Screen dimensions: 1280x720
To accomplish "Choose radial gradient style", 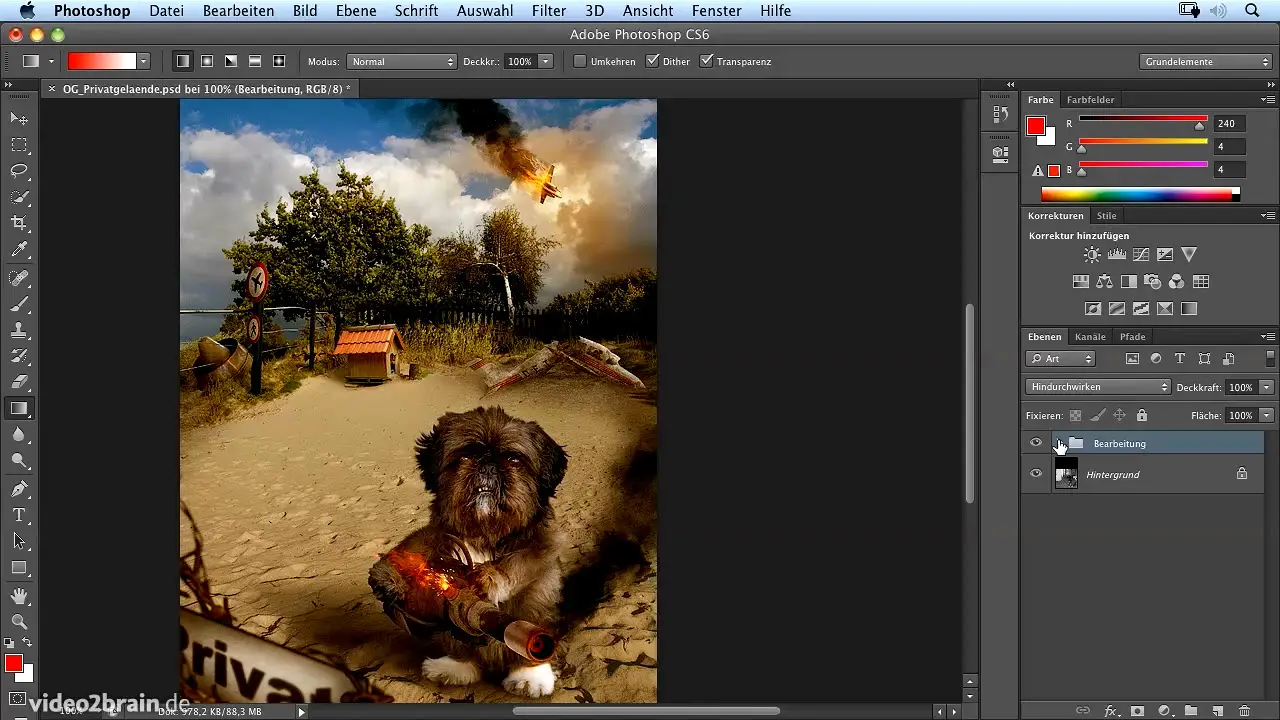I will pyautogui.click(x=207, y=61).
